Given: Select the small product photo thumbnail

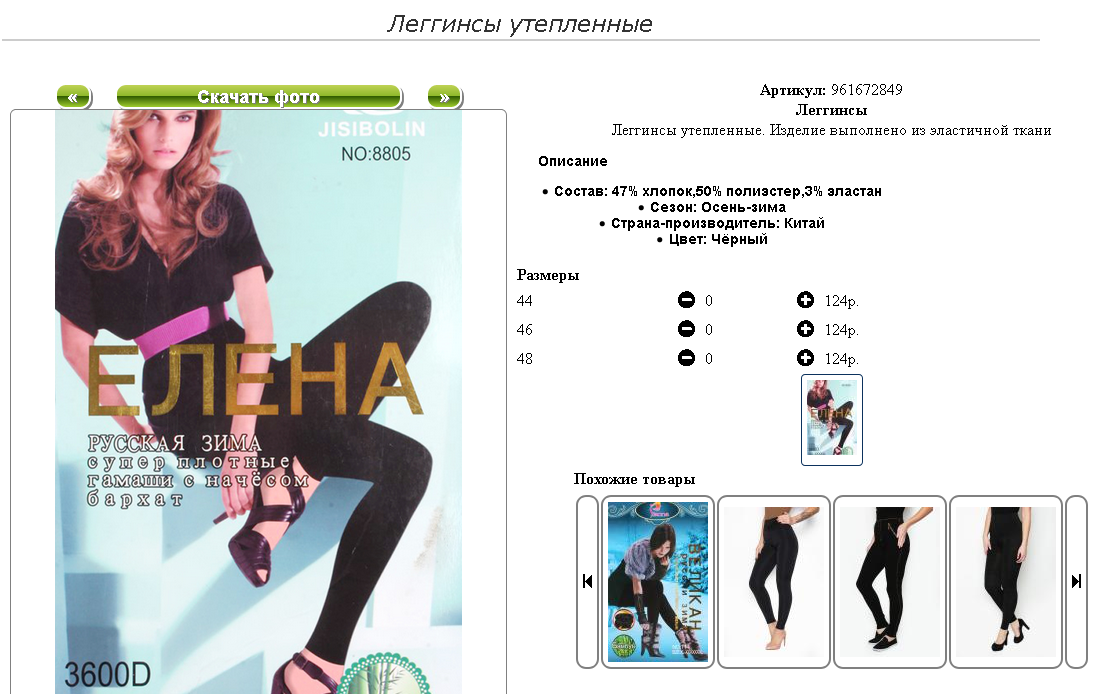Looking at the screenshot, I should point(831,419).
